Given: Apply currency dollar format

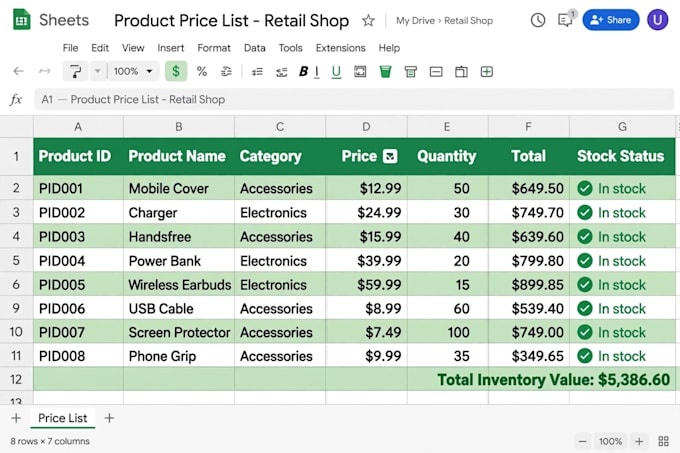Looking at the screenshot, I should pyautogui.click(x=176, y=71).
